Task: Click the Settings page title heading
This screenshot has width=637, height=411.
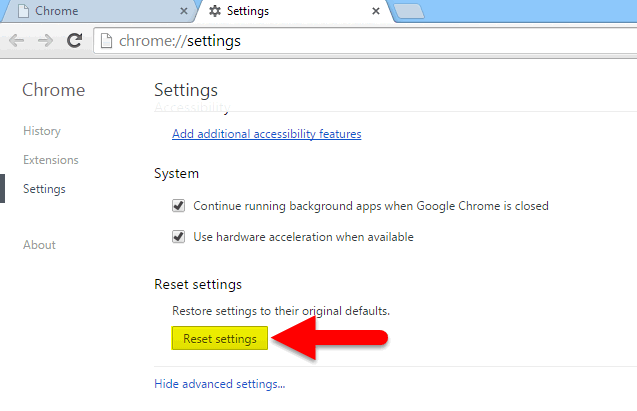Action: pyautogui.click(x=186, y=90)
